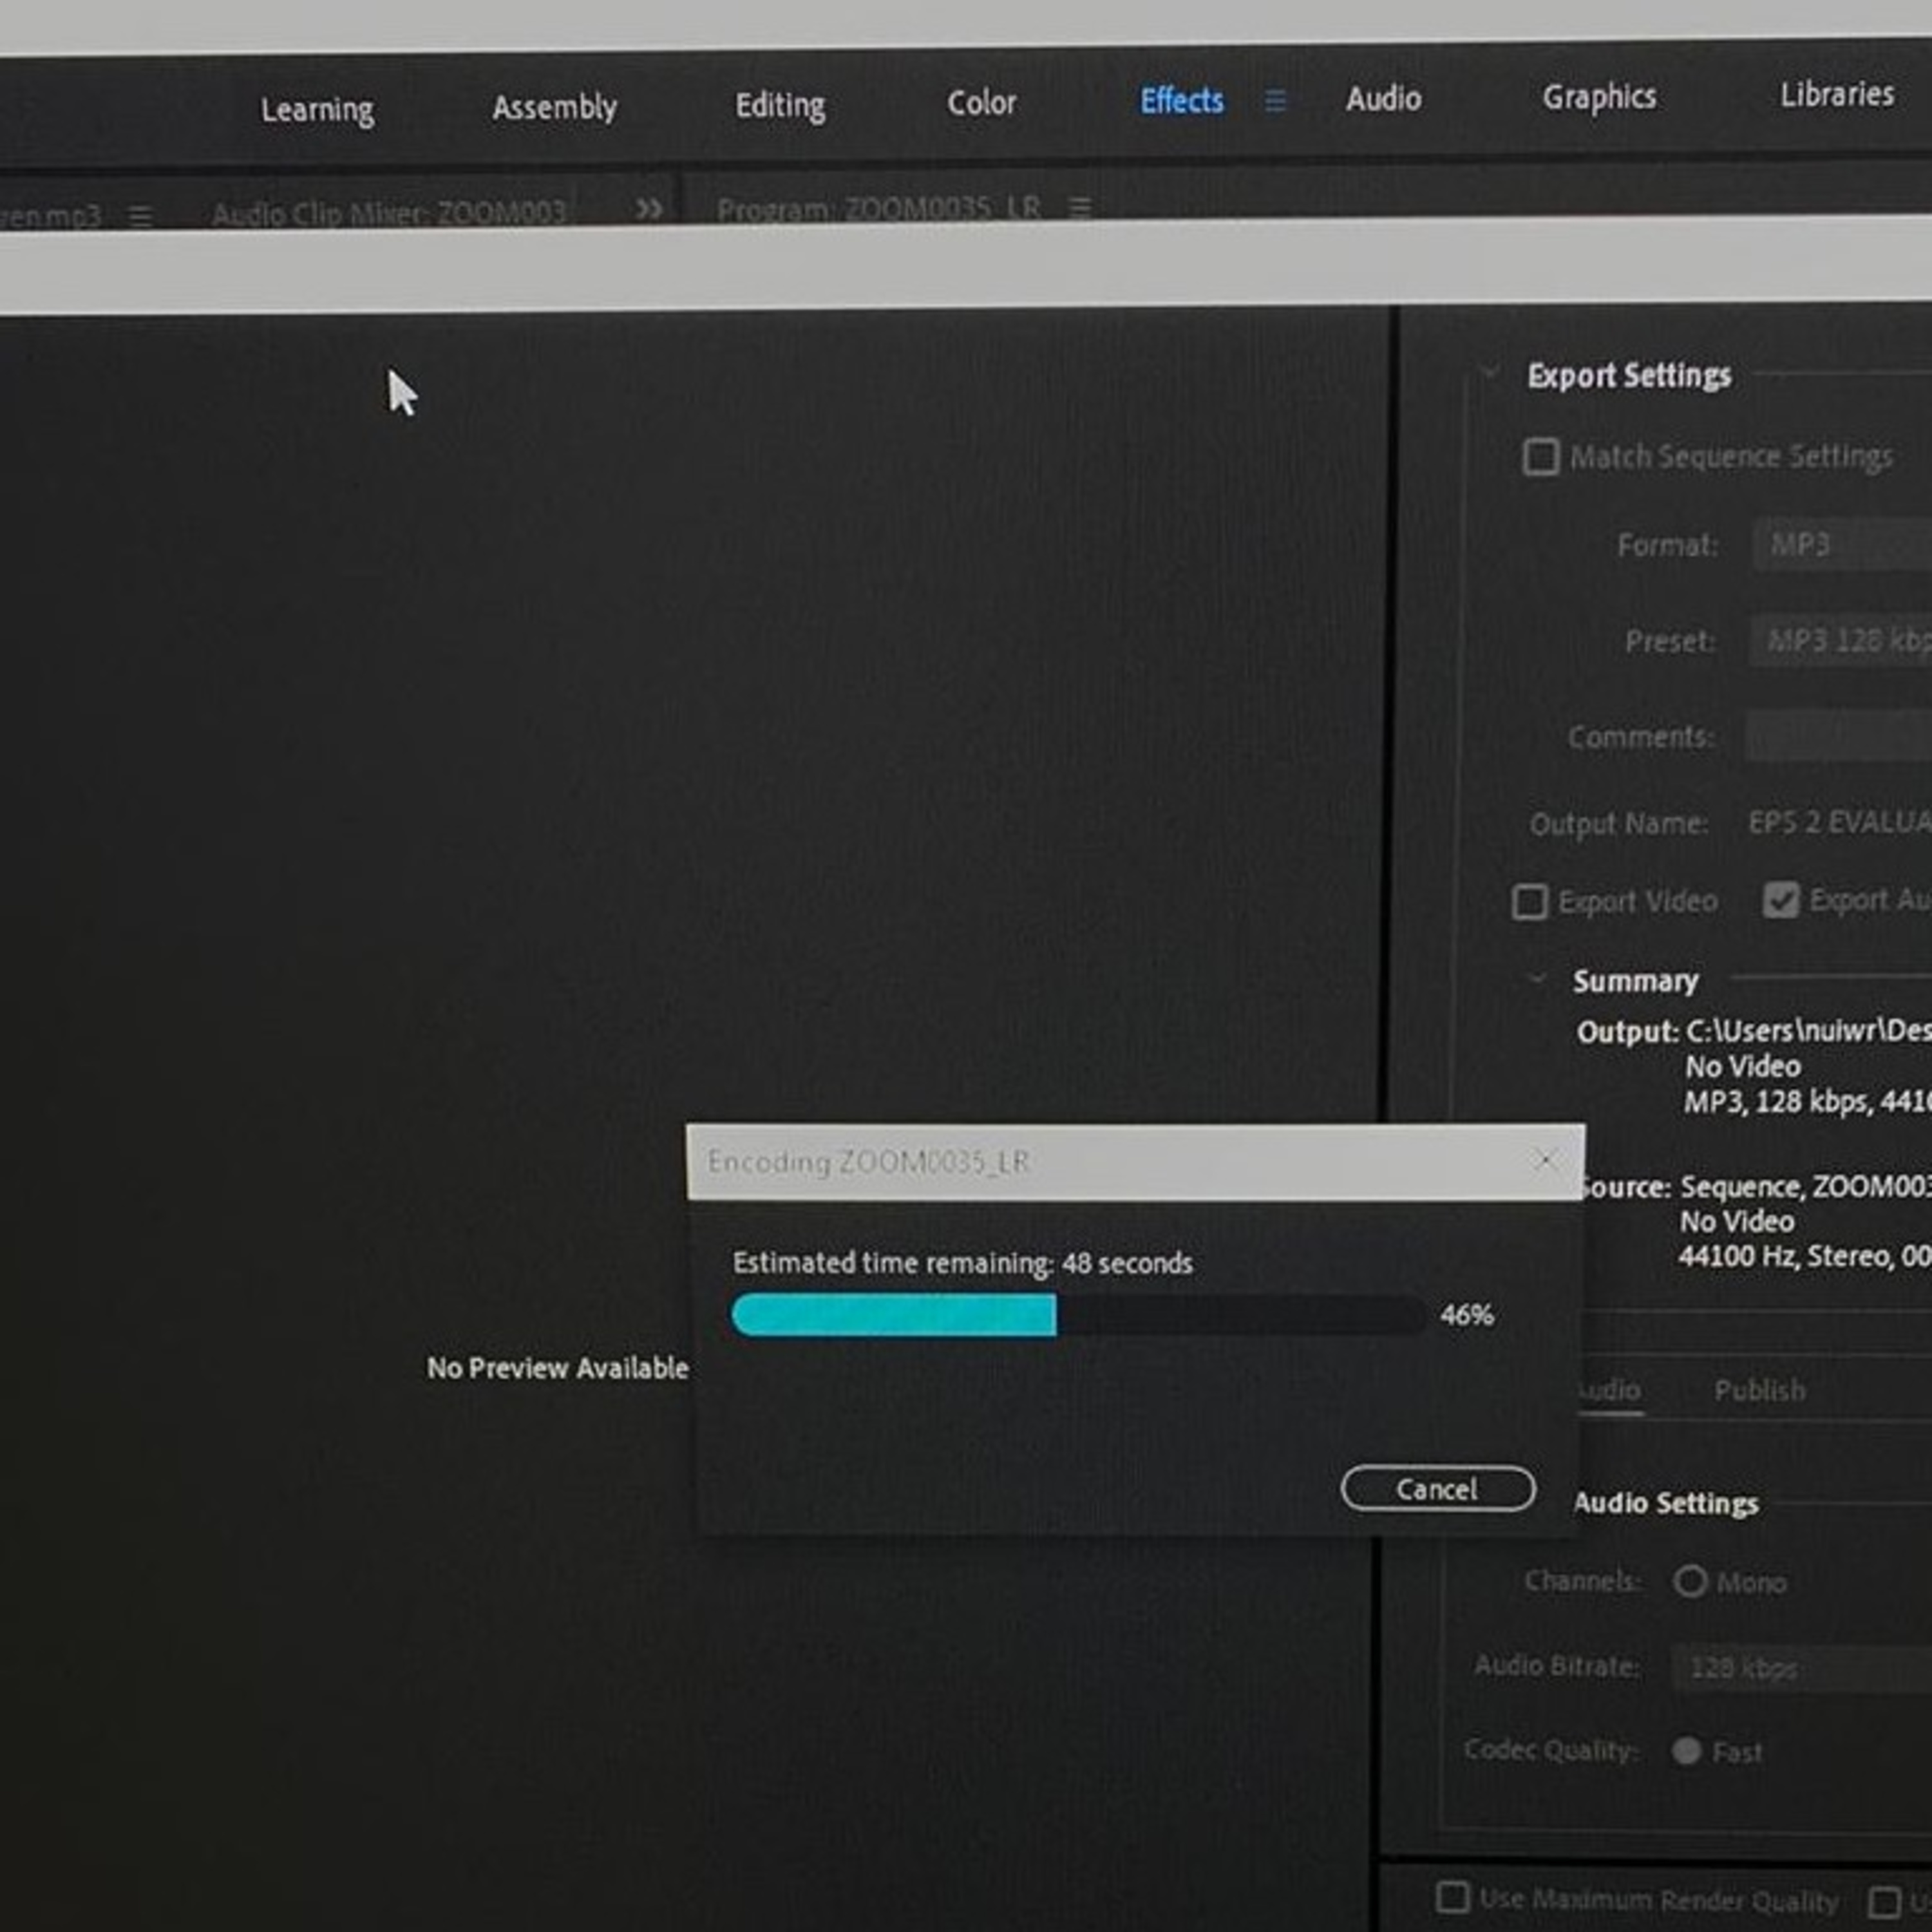Select the Mono channels radio button
Screen dimensions: 1932x1932
[1690, 1581]
